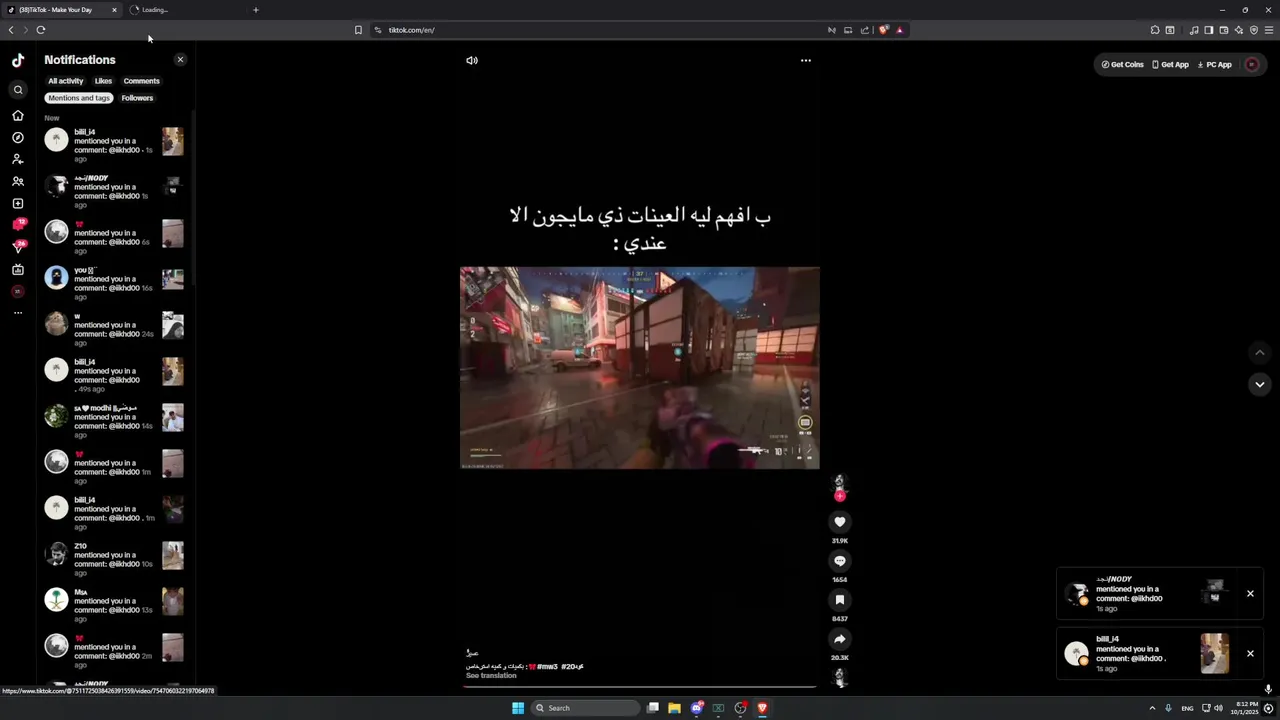Select the All activity filter

66,81
